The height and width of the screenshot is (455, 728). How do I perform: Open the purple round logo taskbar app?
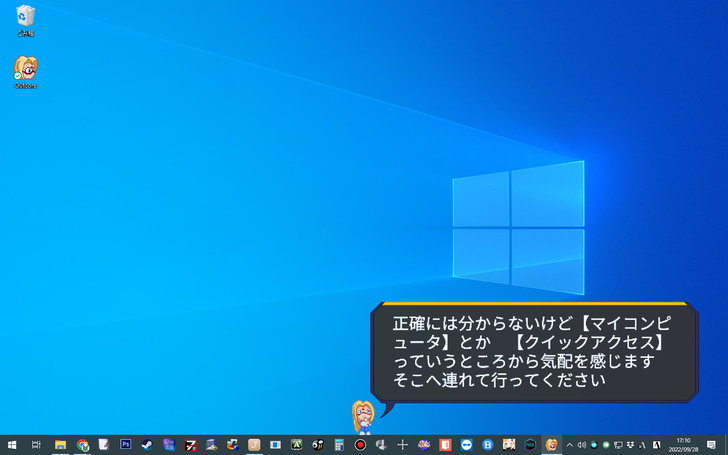[424, 445]
